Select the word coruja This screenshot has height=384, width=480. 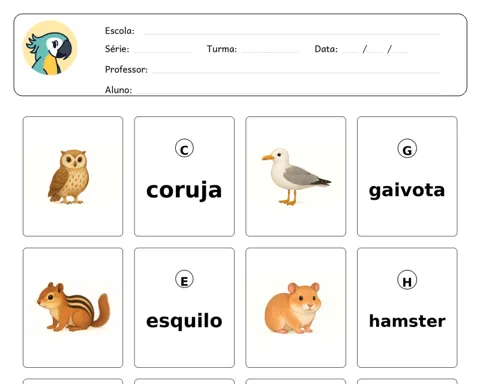(184, 191)
